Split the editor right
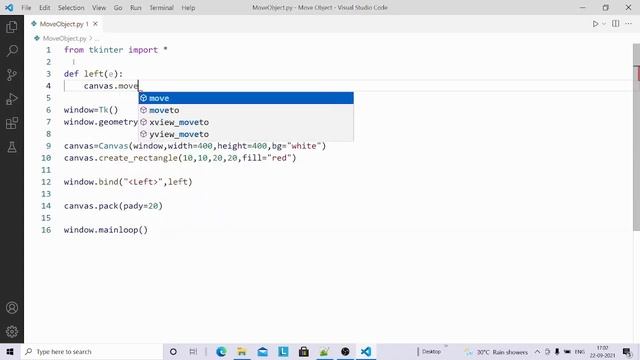The width and height of the screenshot is (640, 360). click(x=616, y=24)
